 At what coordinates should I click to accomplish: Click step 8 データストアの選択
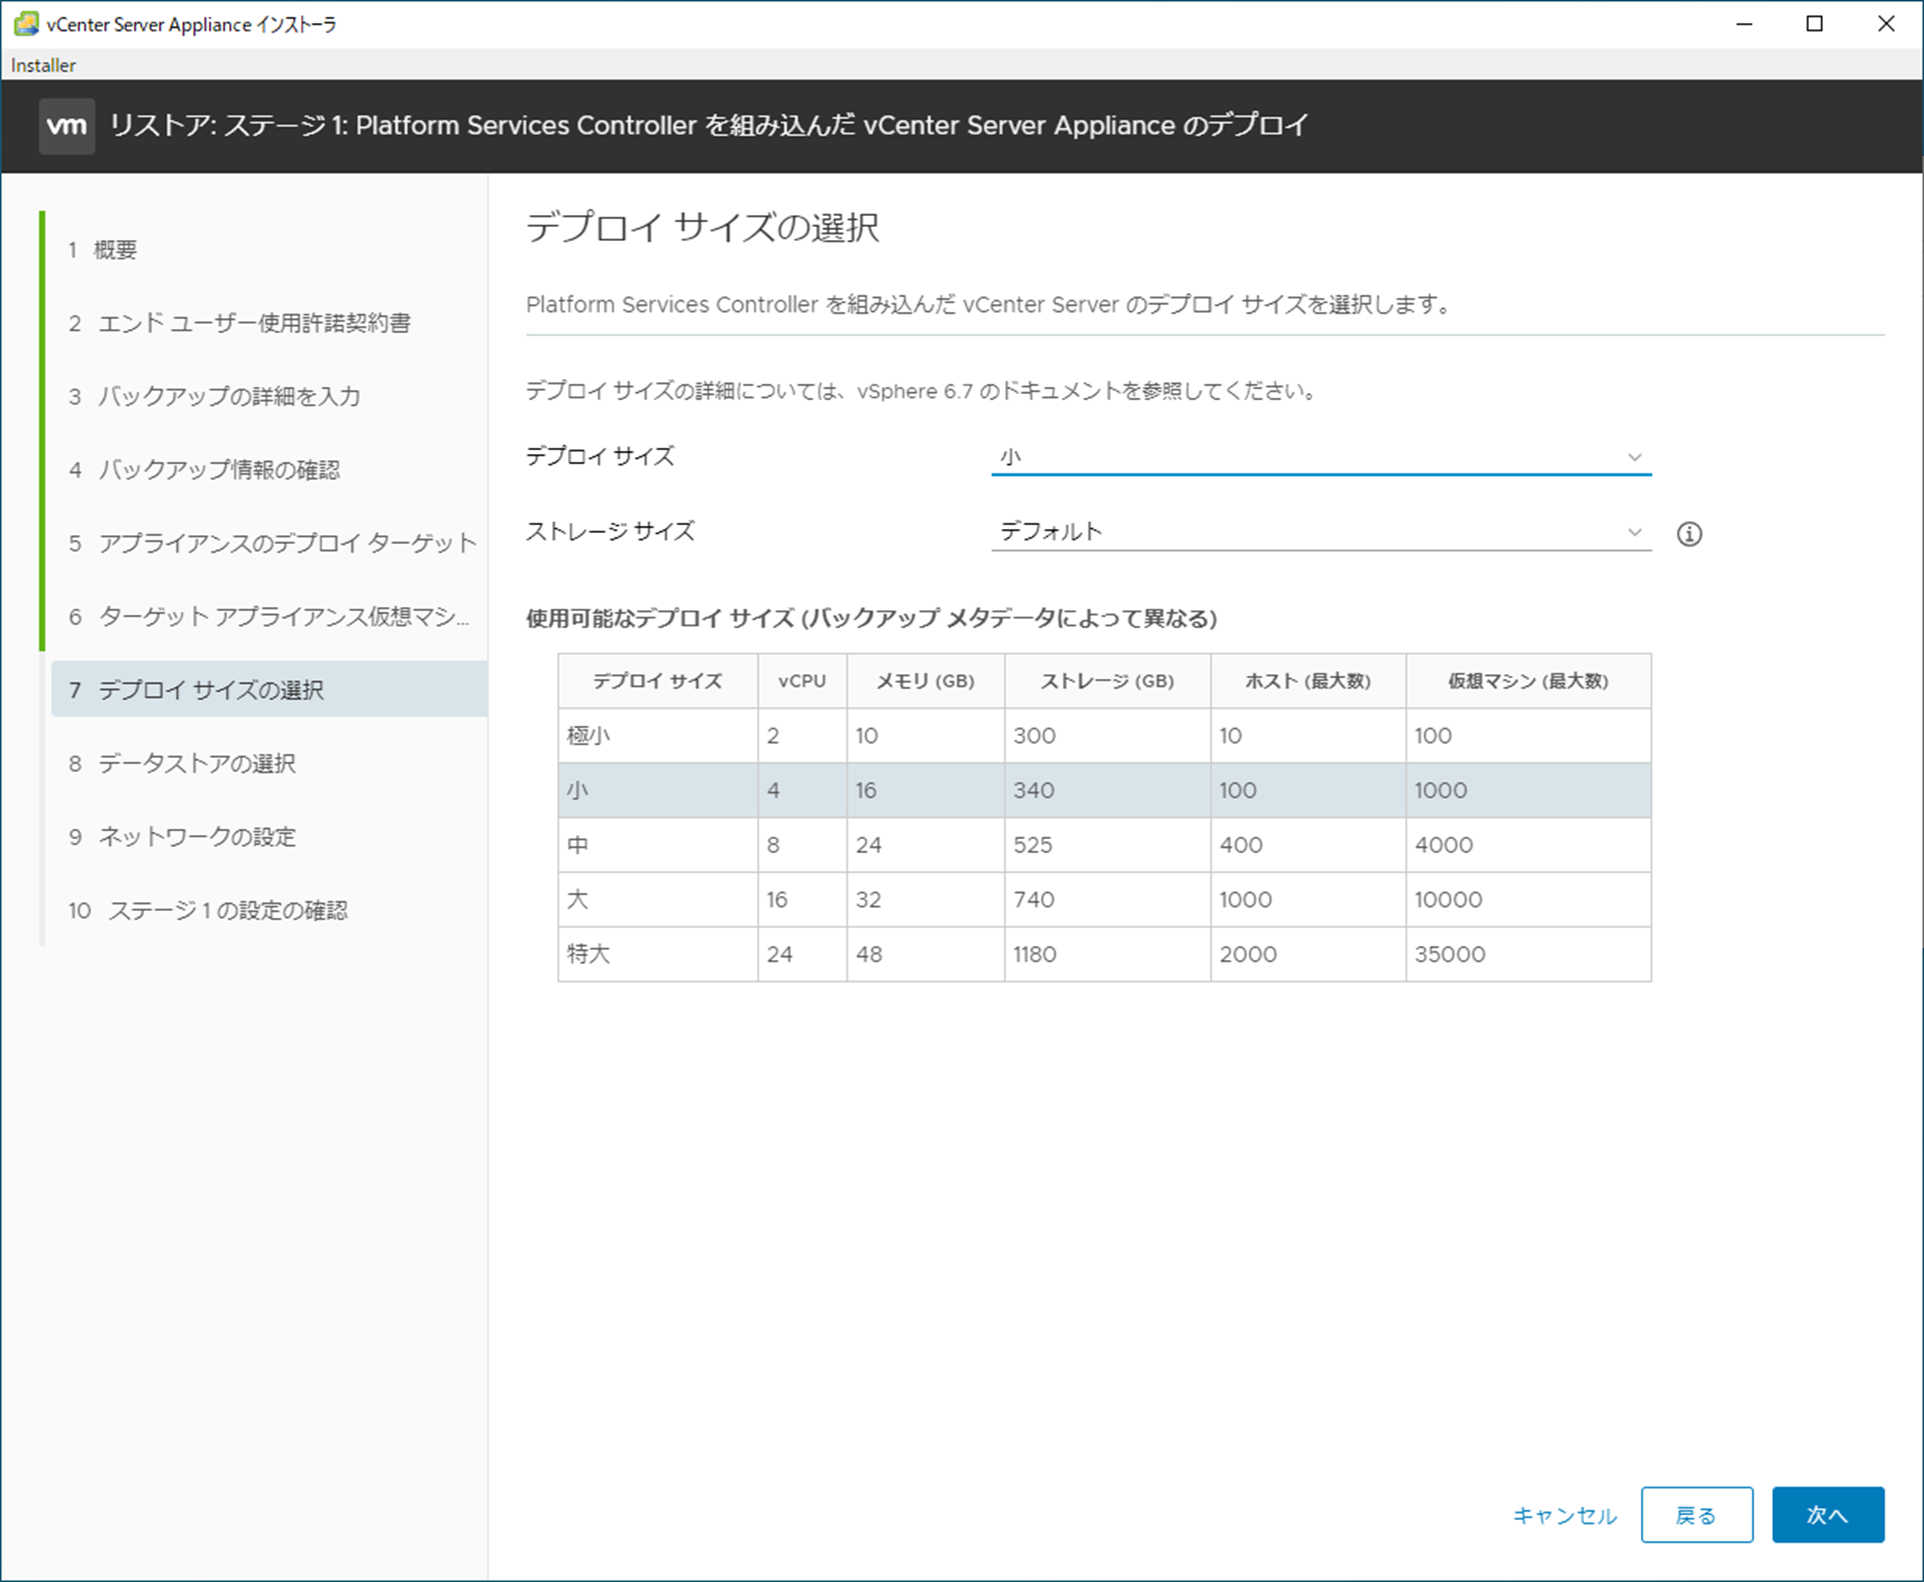pos(196,764)
